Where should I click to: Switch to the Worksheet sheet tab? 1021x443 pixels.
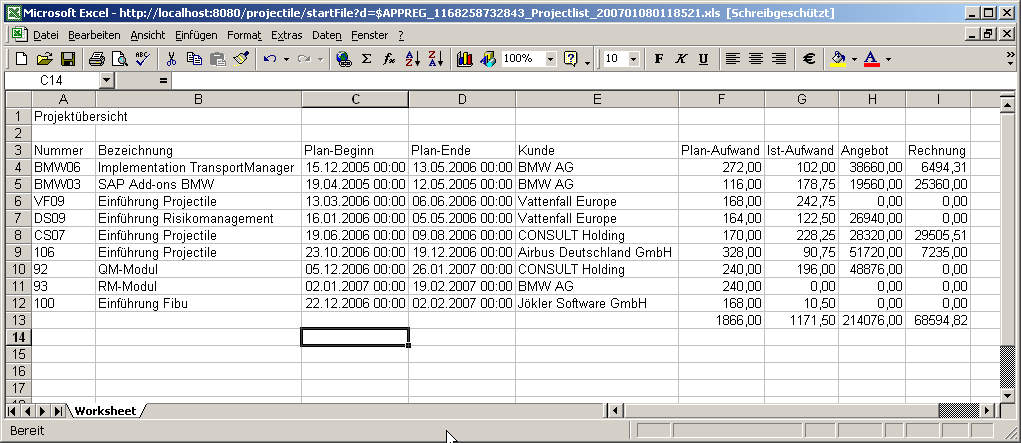105,411
